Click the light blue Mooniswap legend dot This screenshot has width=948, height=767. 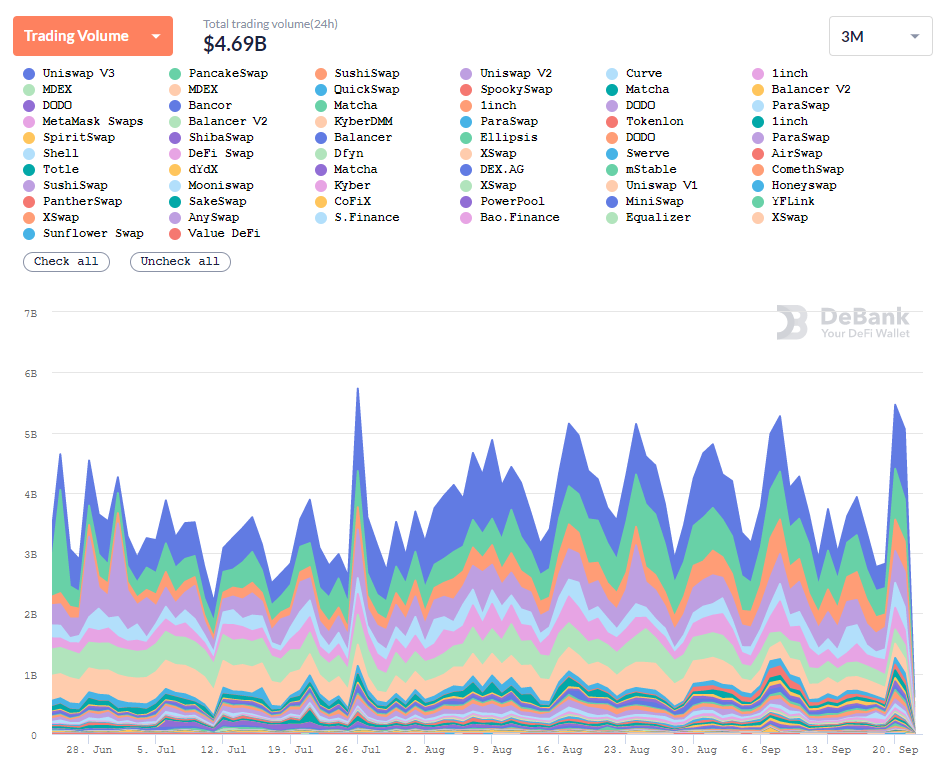coord(175,186)
